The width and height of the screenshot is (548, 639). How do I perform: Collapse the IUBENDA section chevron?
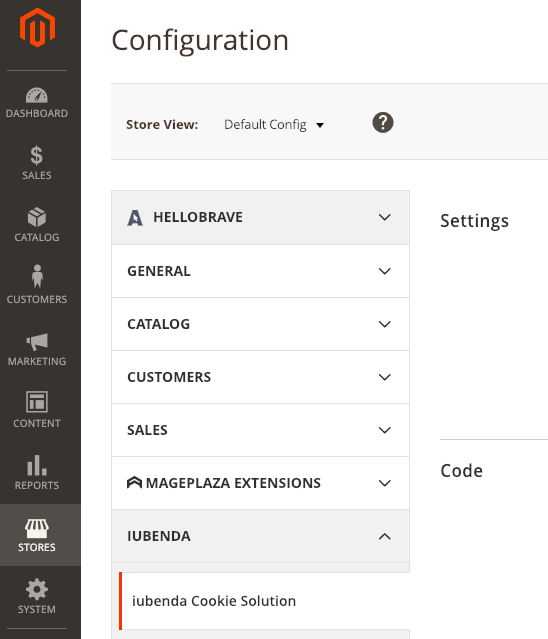pyautogui.click(x=385, y=536)
